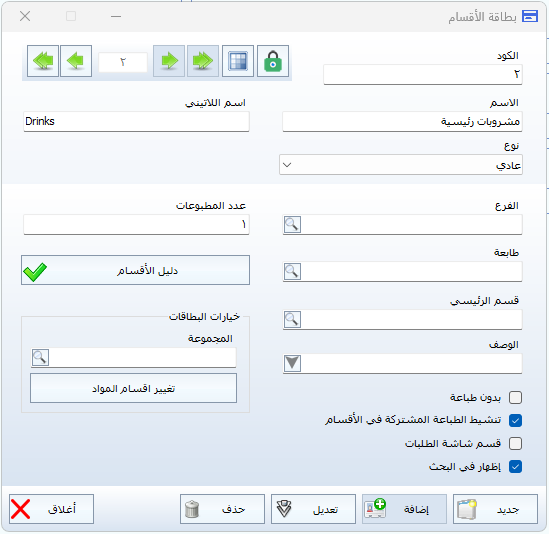549x534 pixels.
Task: Click the green padlock lock icon
Action: pos(273,61)
